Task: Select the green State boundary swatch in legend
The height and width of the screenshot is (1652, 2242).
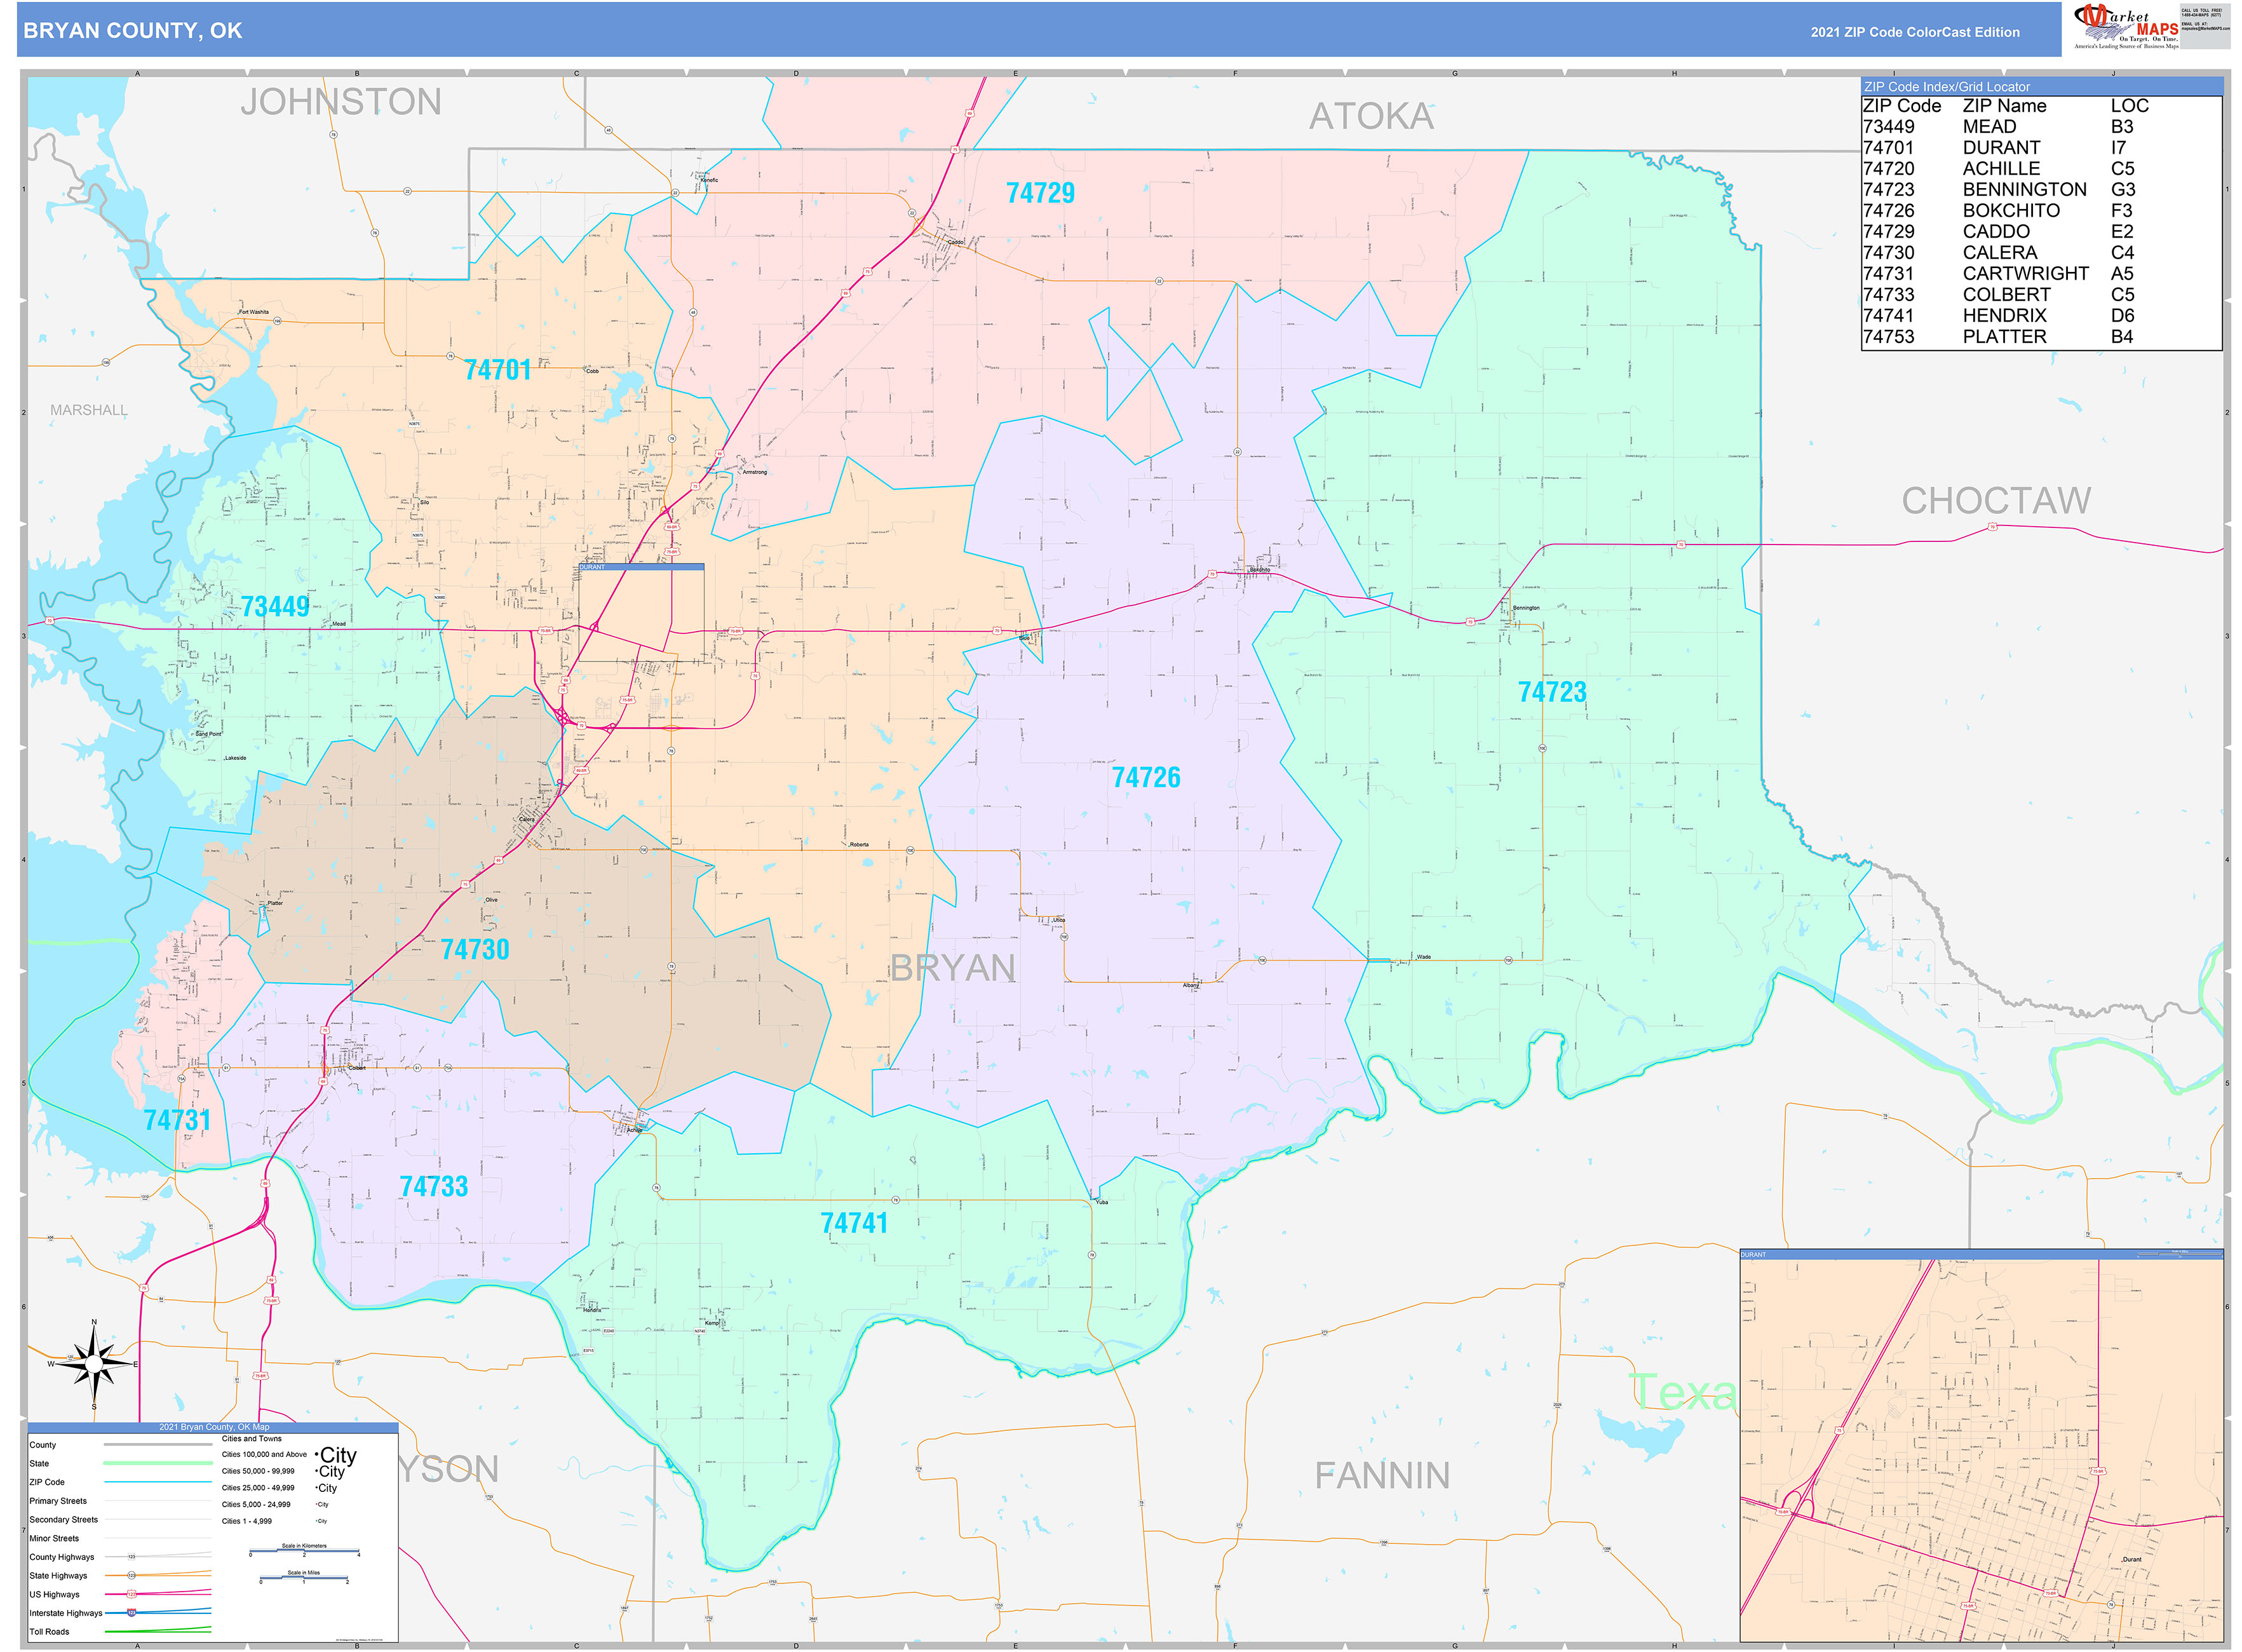Action: [157, 1463]
